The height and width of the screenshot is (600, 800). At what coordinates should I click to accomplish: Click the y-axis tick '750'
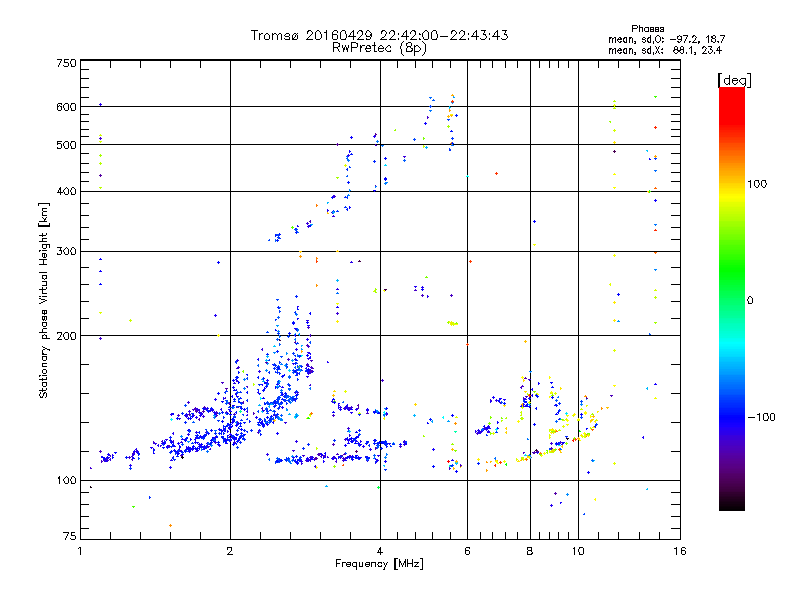pyautogui.click(x=66, y=63)
